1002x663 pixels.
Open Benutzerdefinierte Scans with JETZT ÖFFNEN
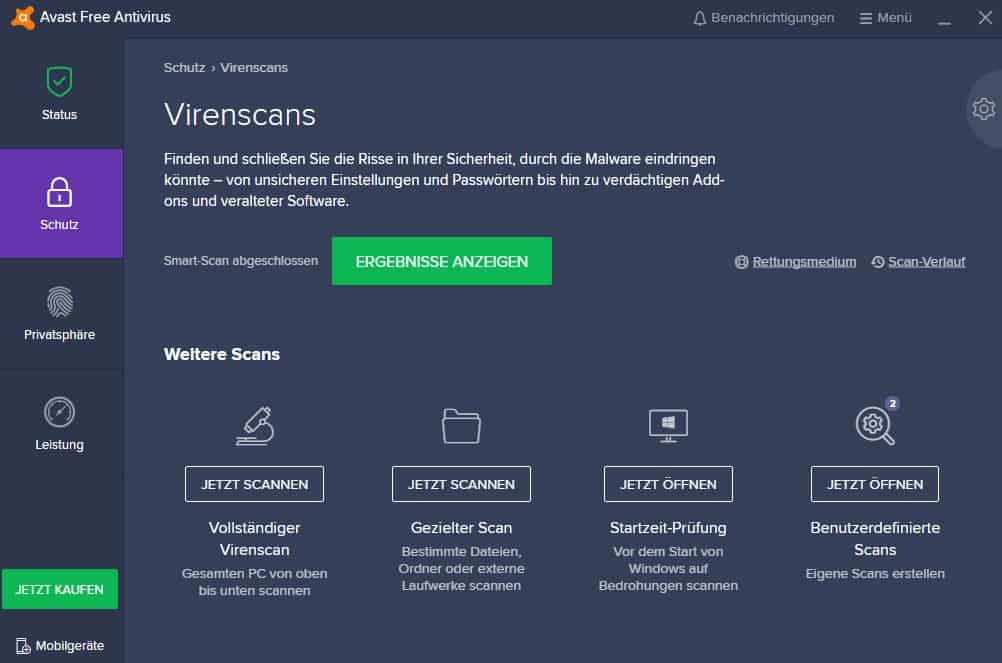875,484
